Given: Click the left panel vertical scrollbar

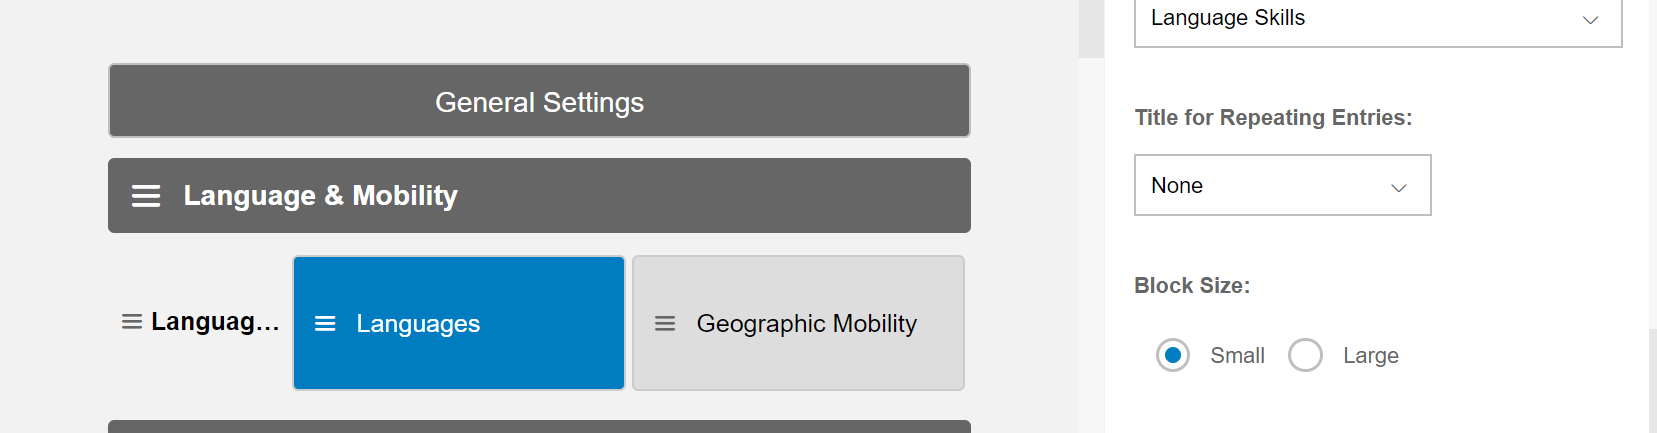Looking at the screenshot, I should click(1091, 216).
